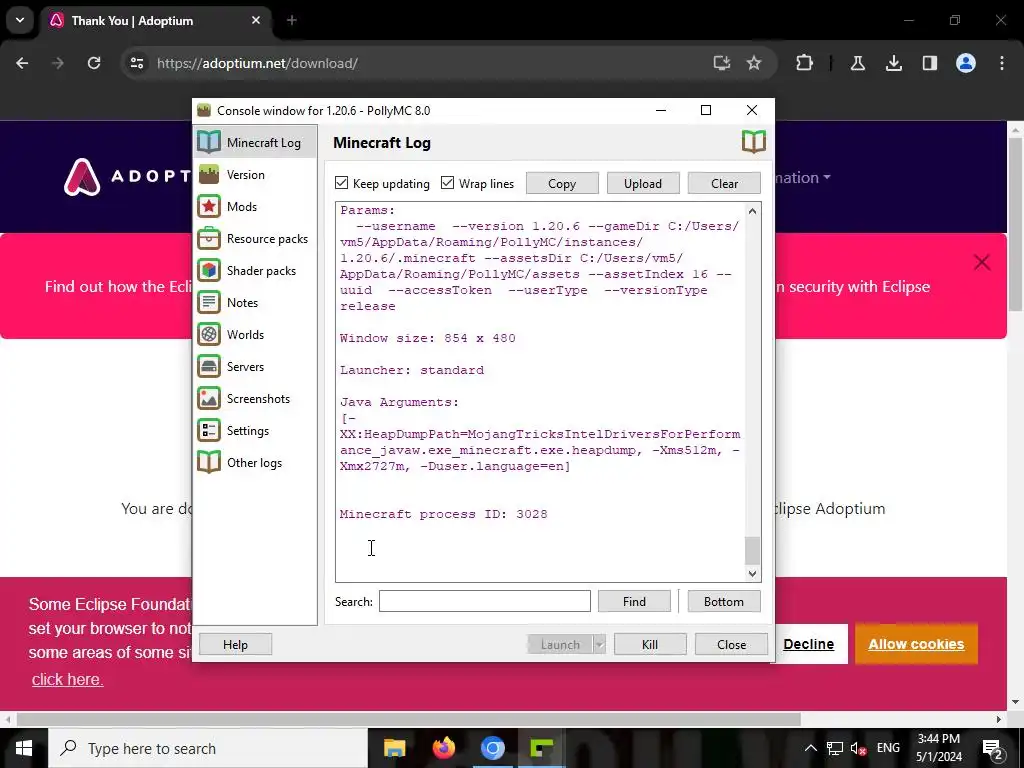The image size is (1024, 768).
Task: Jump to log Bottom button
Action: pyautogui.click(x=724, y=601)
